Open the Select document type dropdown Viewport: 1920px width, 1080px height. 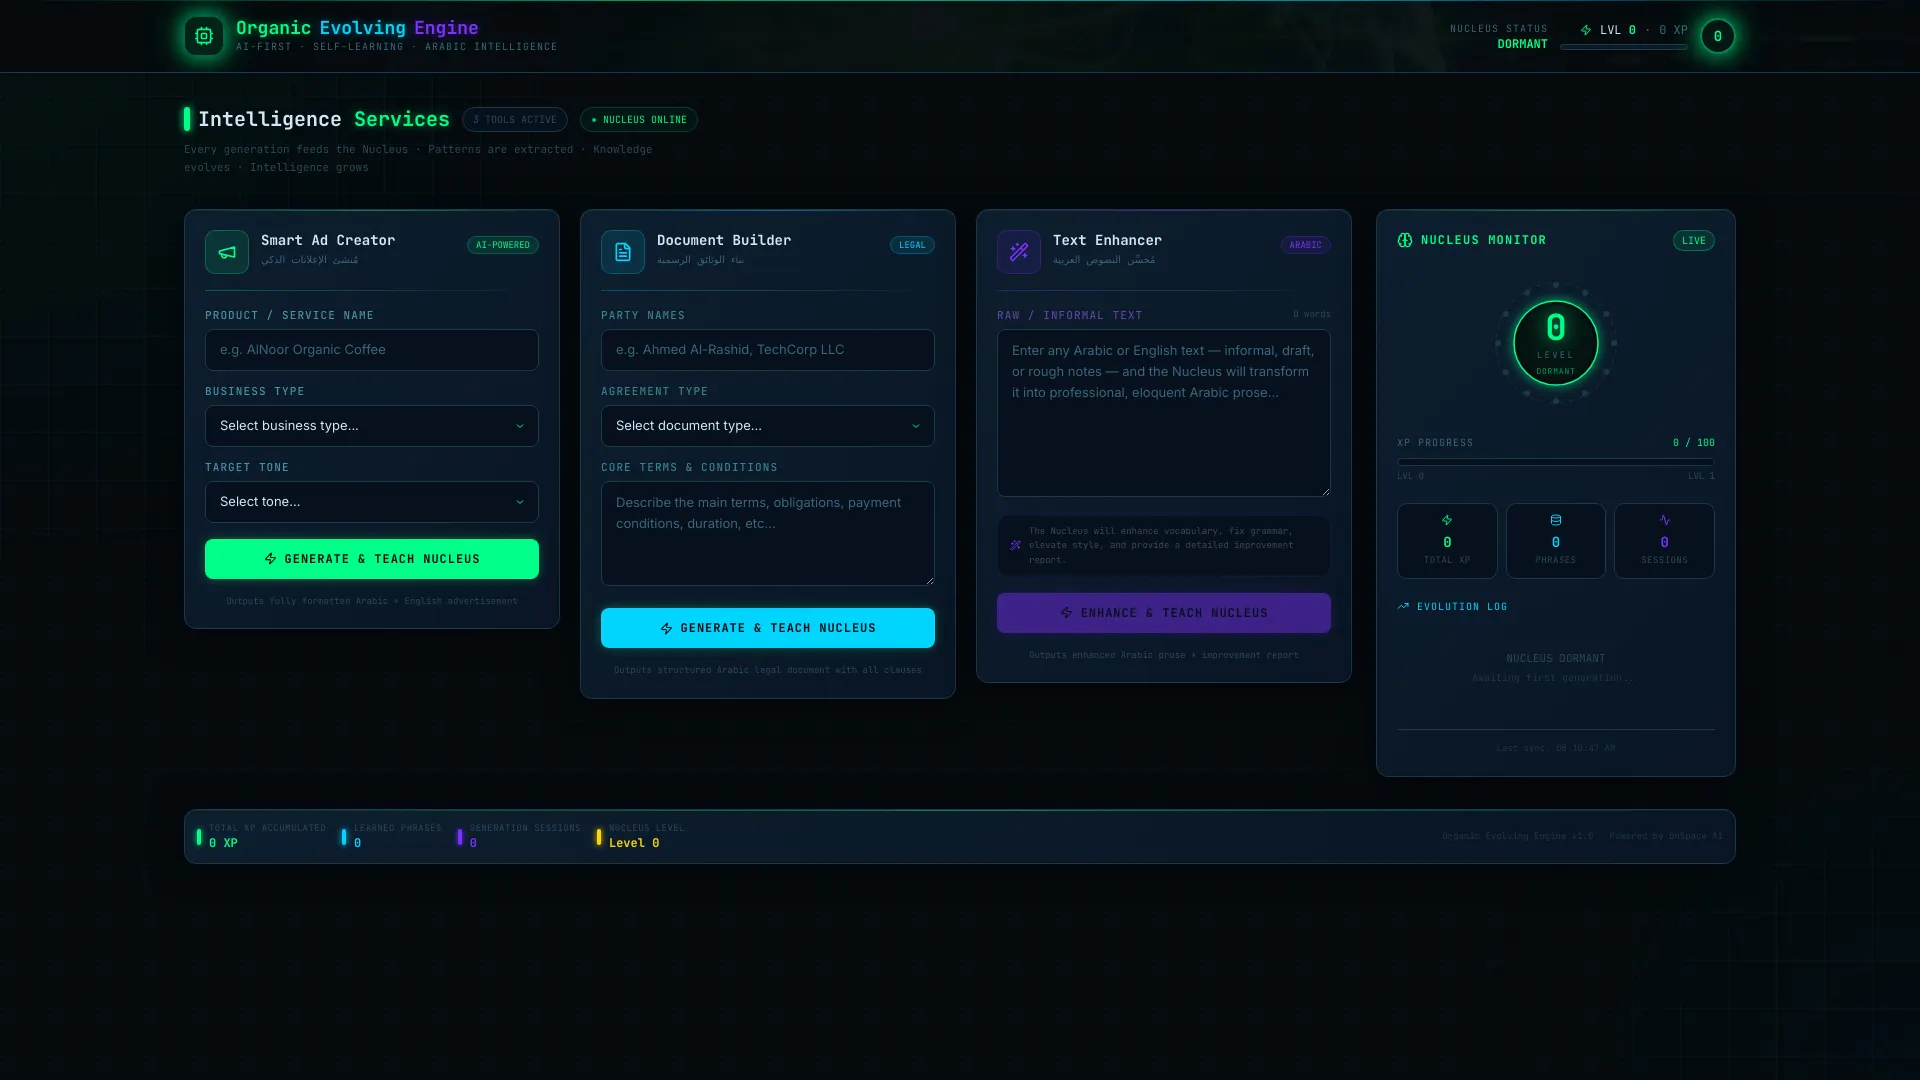(x=768, y=426)
